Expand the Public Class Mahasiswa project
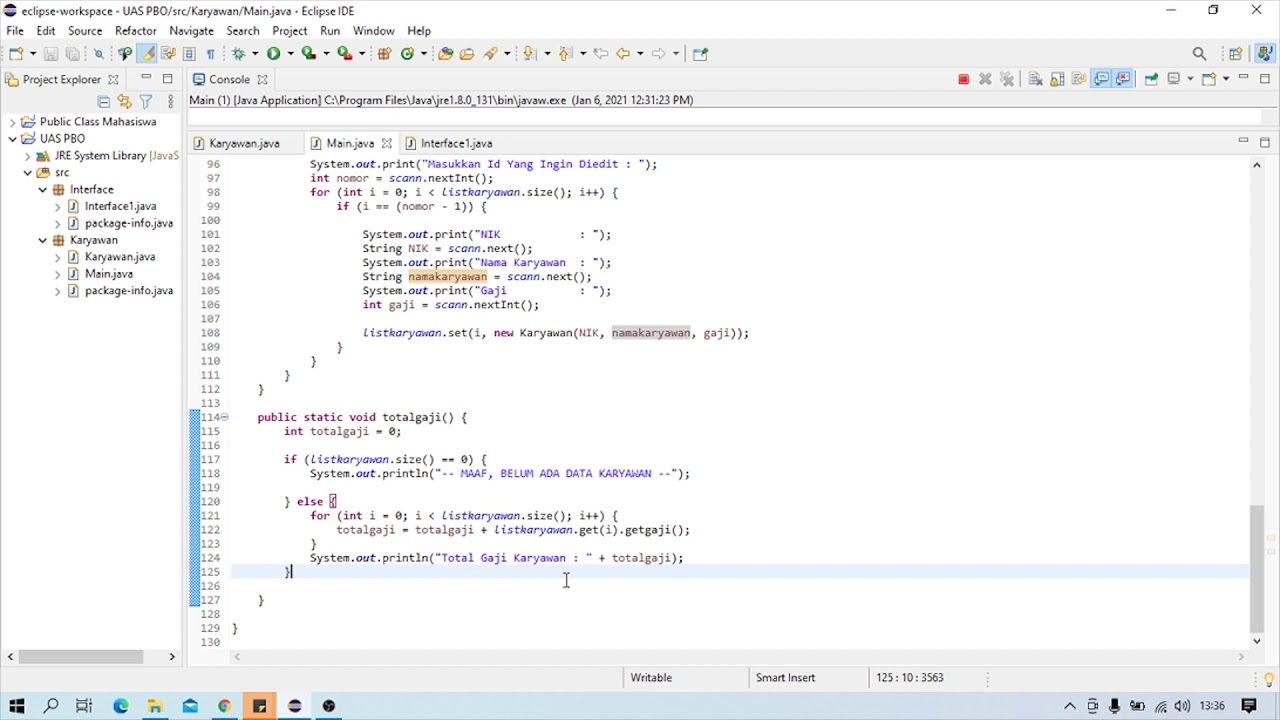1280x720 pixels. [12, 122]
